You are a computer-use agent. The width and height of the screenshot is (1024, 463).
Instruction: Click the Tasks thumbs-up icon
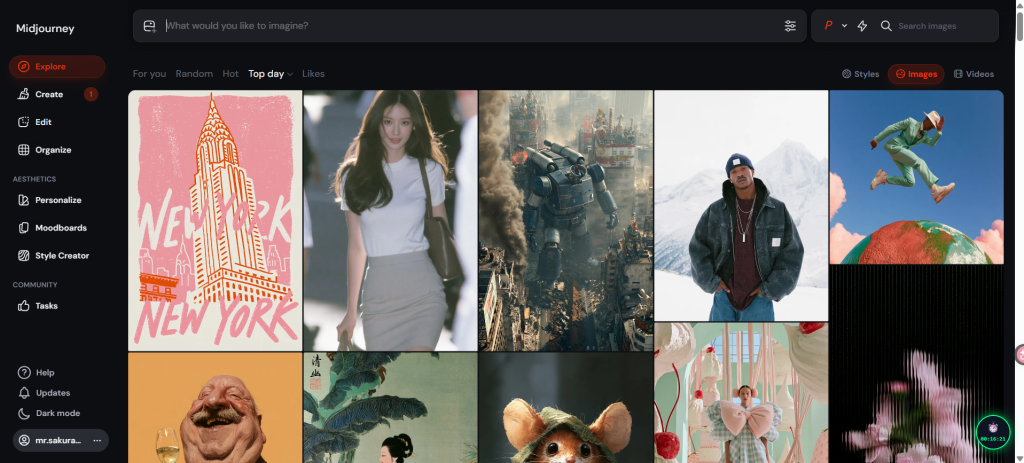pos(24,306)
